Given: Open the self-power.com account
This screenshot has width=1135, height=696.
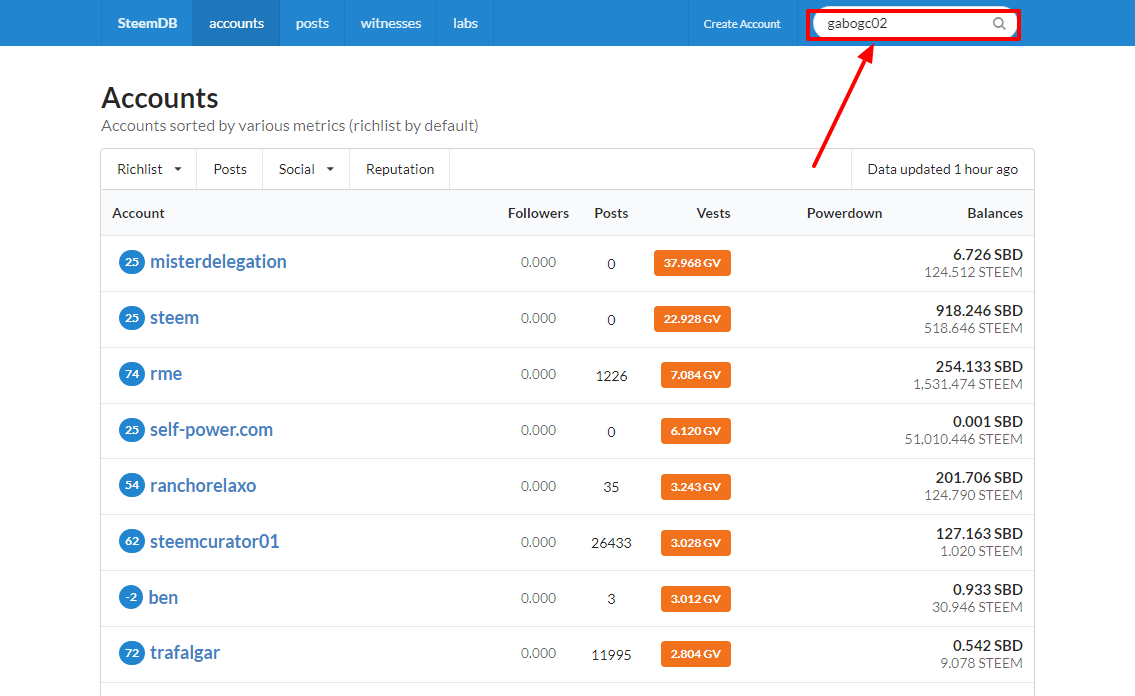Looking at the screenshot, I should tap(211, 430).
